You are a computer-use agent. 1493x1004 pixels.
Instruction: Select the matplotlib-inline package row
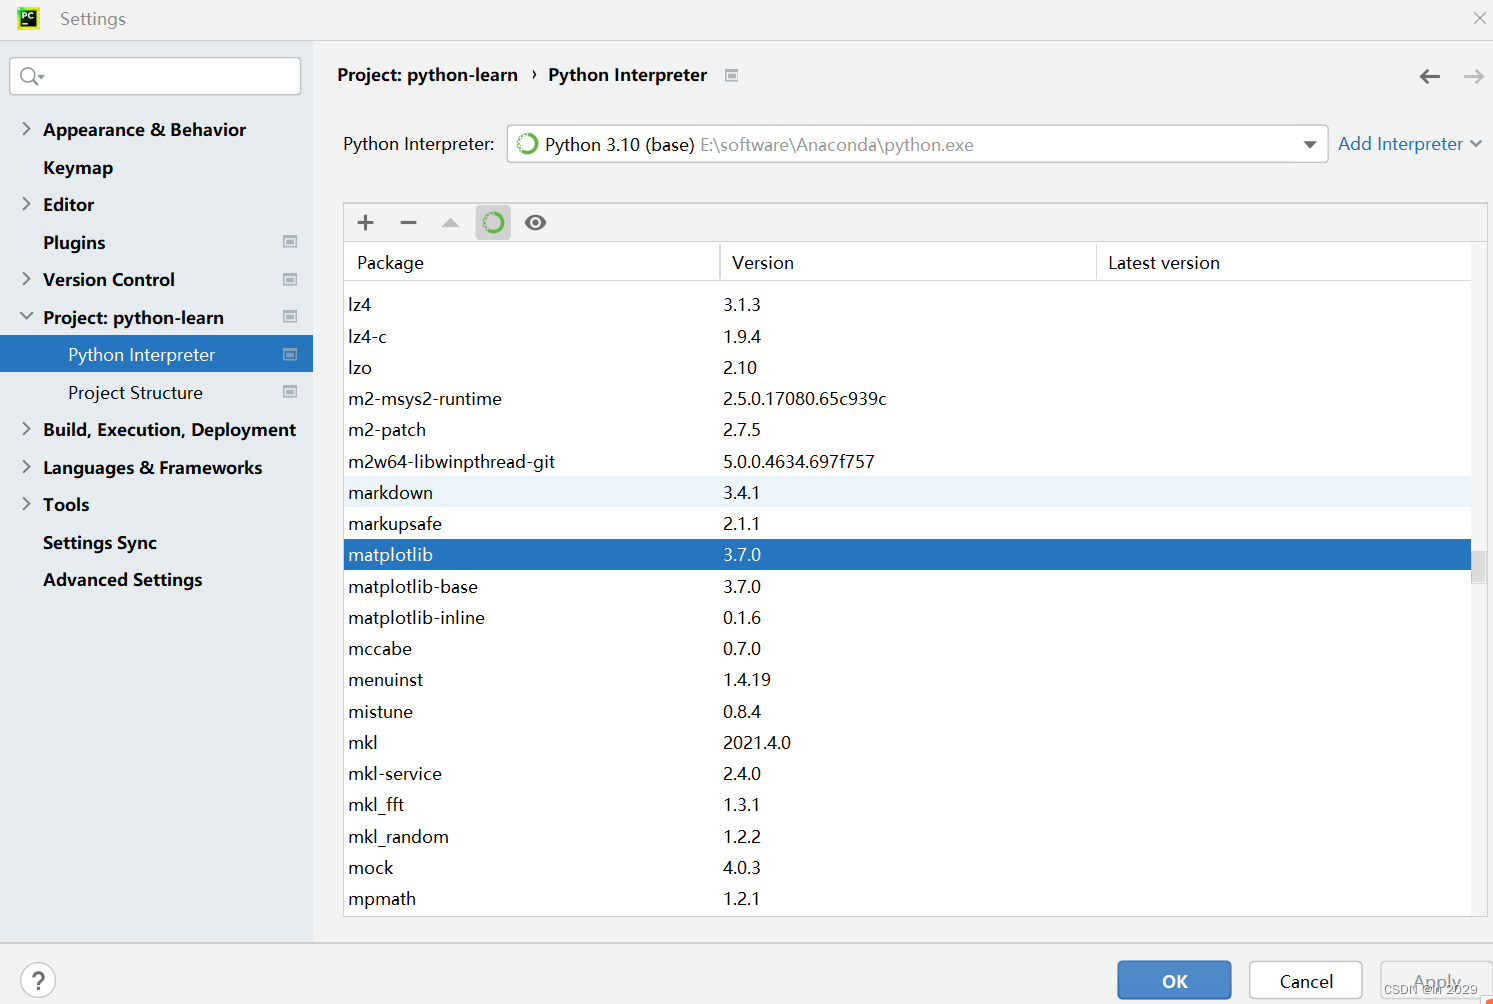pyautogui.click(x=907, y=617)
